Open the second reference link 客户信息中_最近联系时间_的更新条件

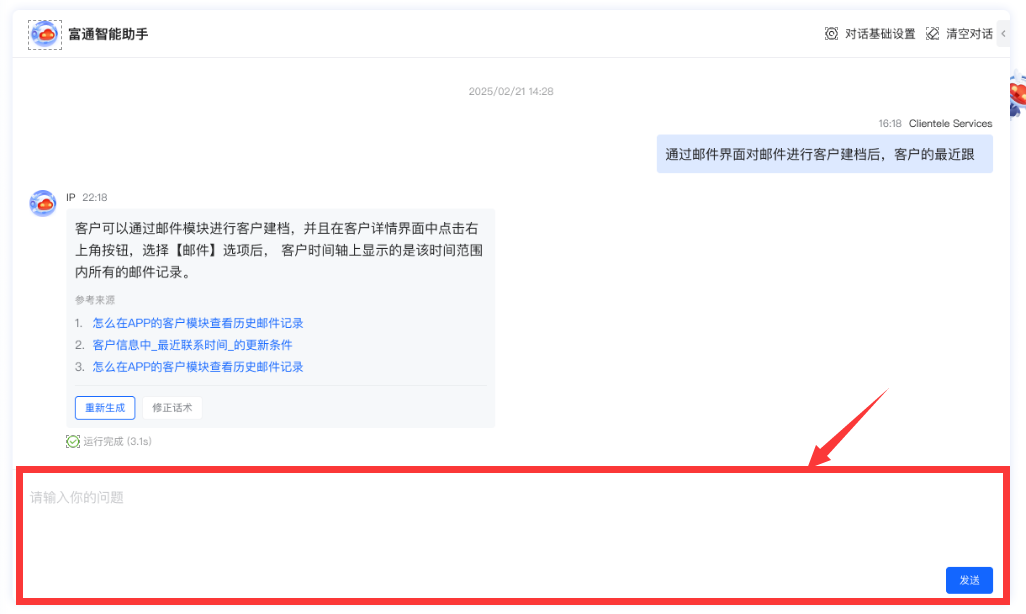point(192,345)
